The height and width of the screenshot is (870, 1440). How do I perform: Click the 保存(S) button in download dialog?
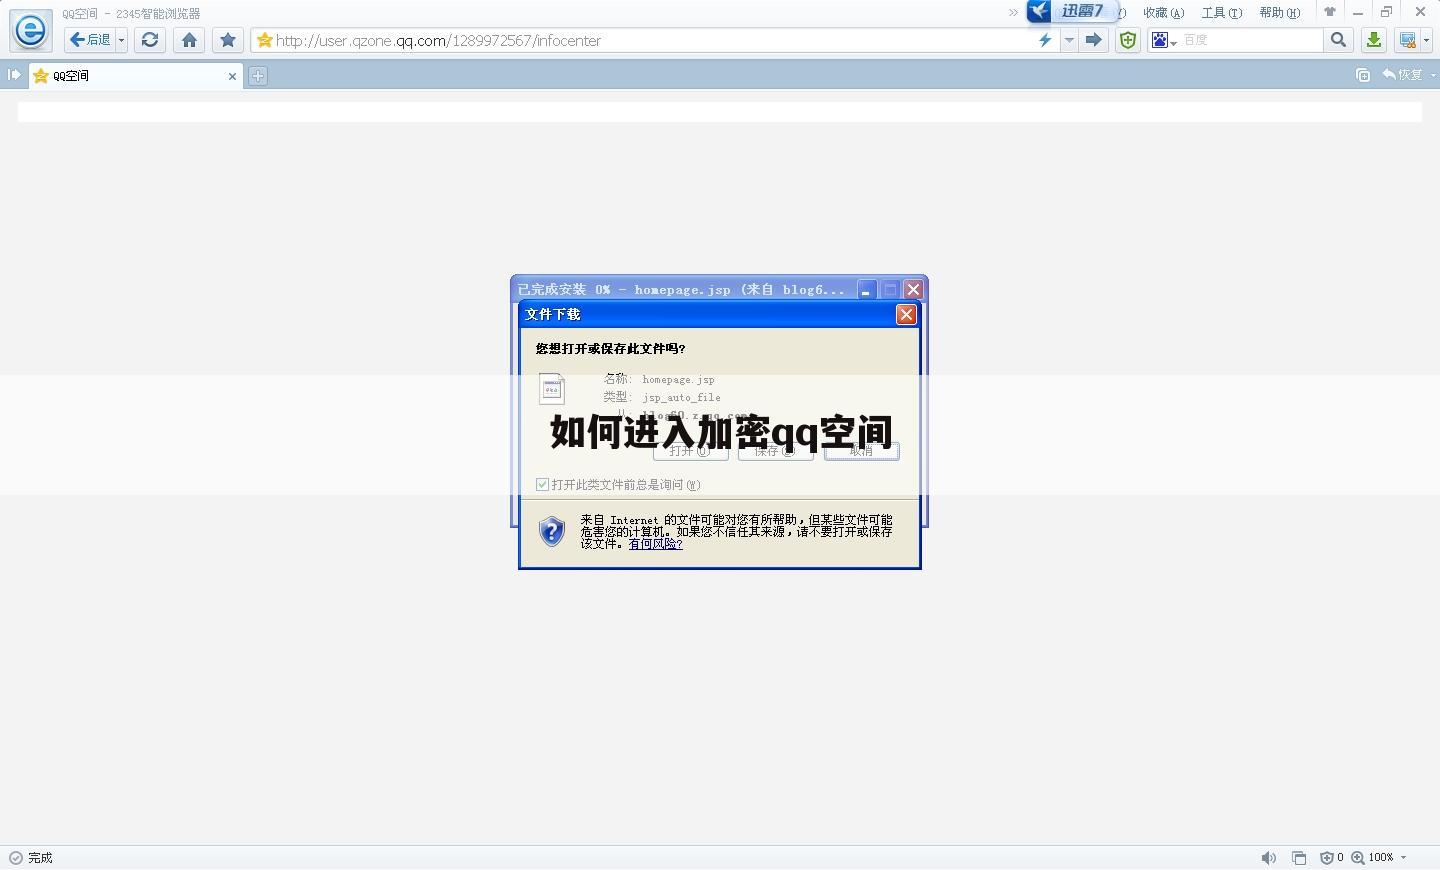[x=776, y=451]
